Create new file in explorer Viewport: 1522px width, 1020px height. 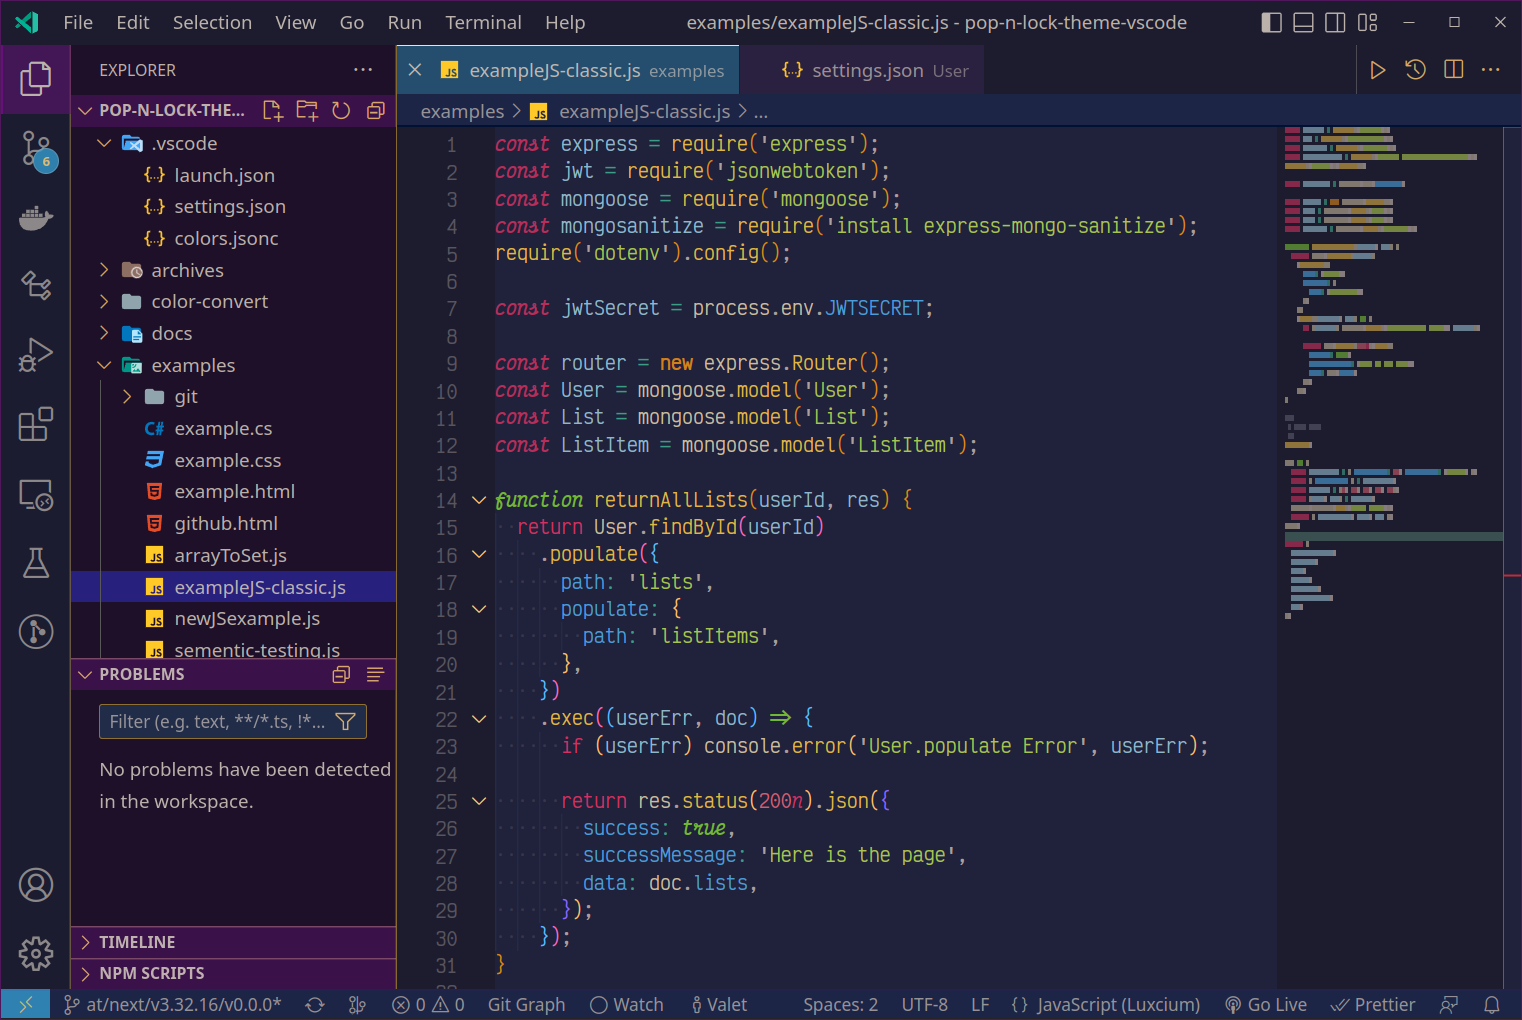[272, 110]
